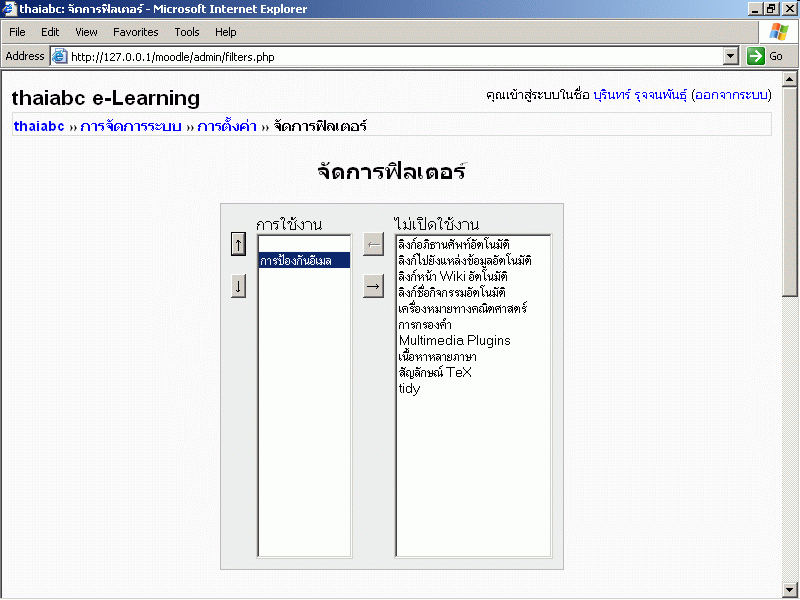Click the page scrollbar down arrow
Image resolution: width=800 pixels, height=600 pixels.
click(x=790, y=589)
